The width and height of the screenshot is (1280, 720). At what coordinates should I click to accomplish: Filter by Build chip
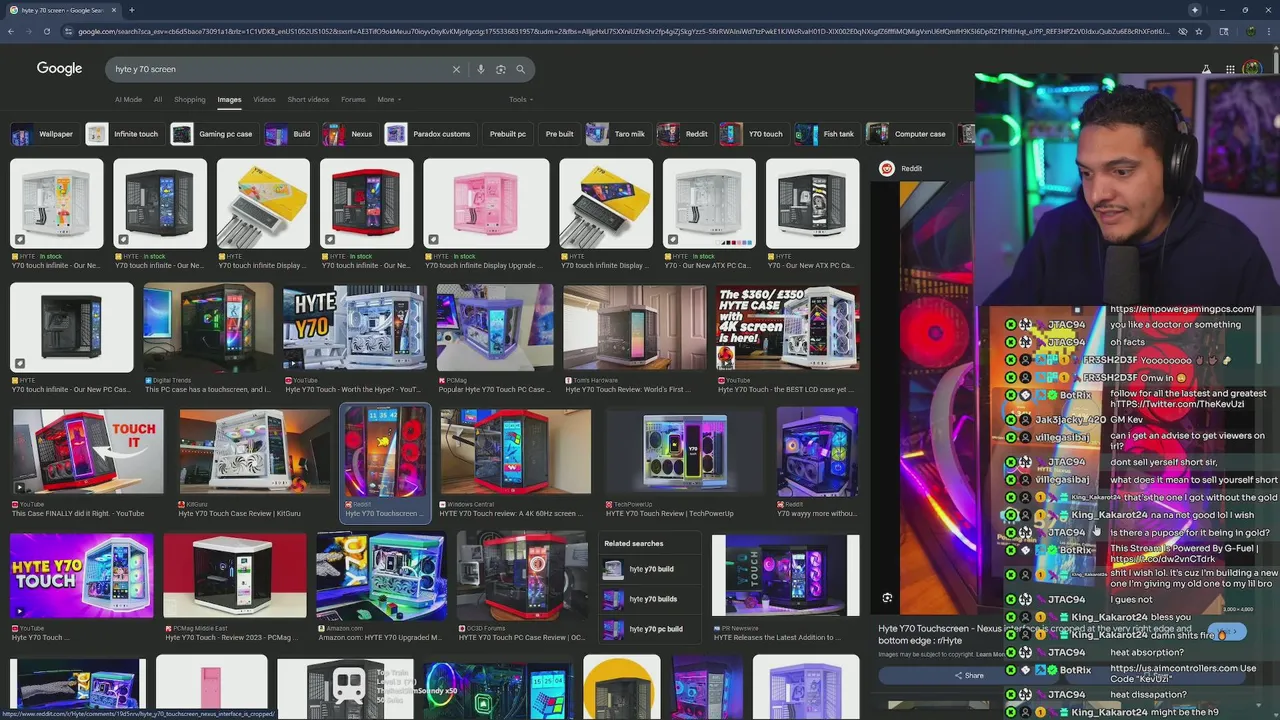(289, 134)
